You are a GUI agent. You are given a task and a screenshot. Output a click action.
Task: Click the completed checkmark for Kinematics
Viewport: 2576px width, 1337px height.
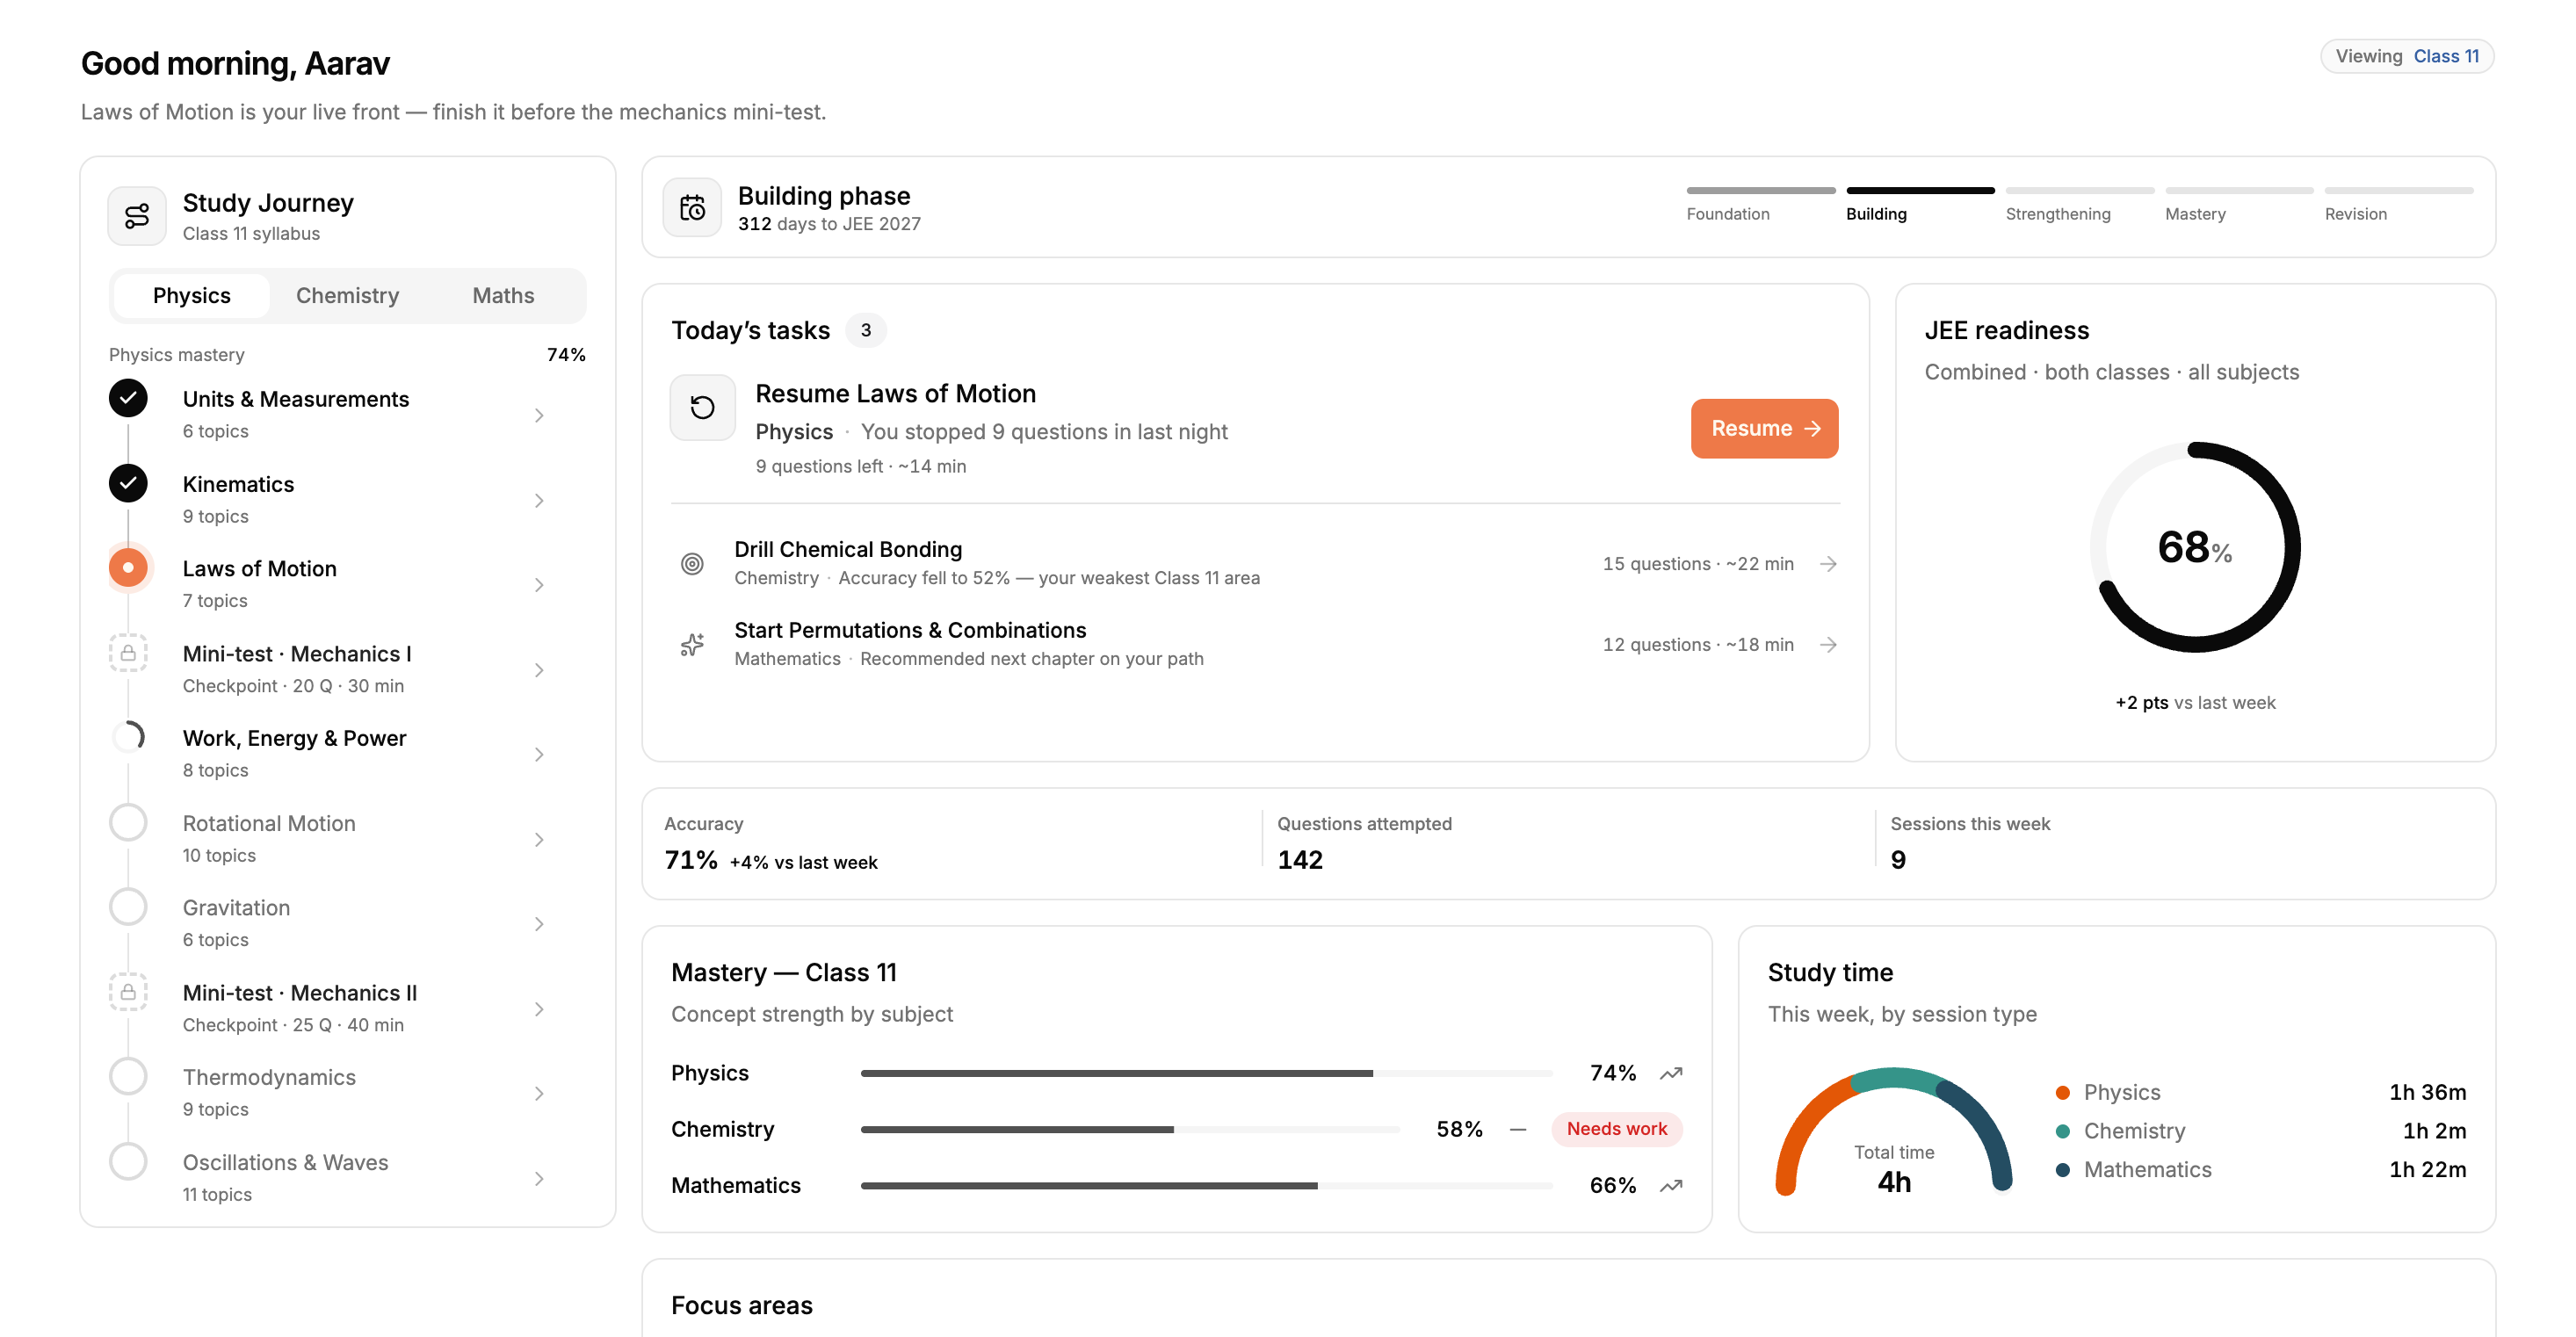click(128, 483)
